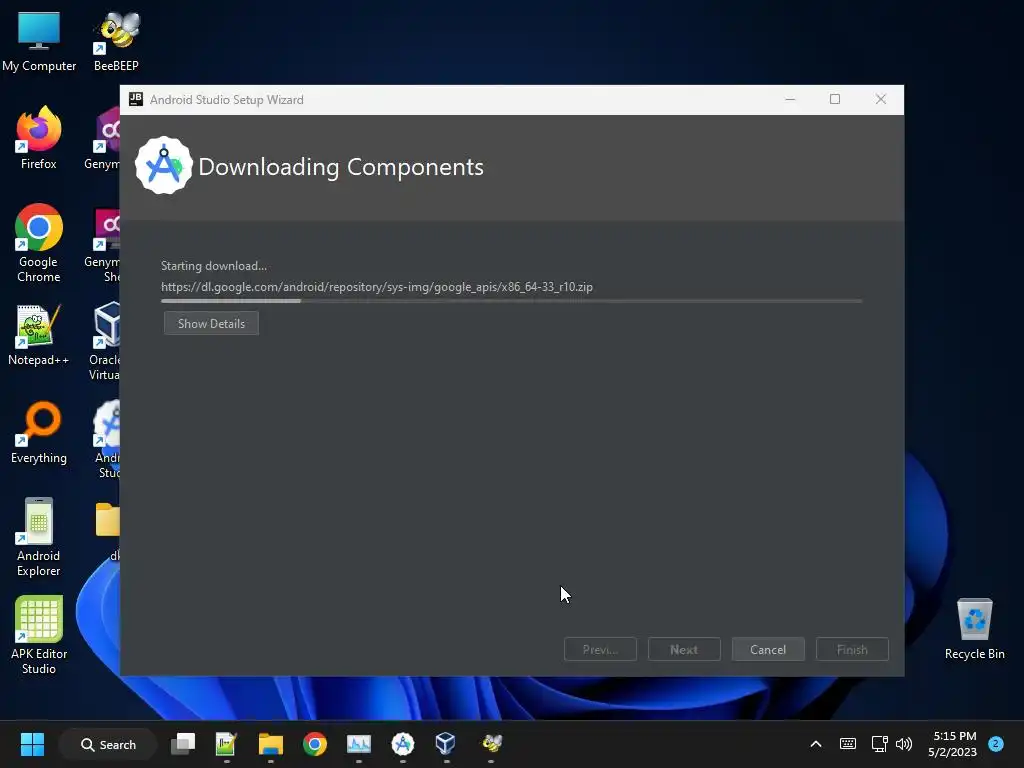Open the resource monitor app on the taskbar
Viewport: 1024px width, 768px height.
(359, 744)
